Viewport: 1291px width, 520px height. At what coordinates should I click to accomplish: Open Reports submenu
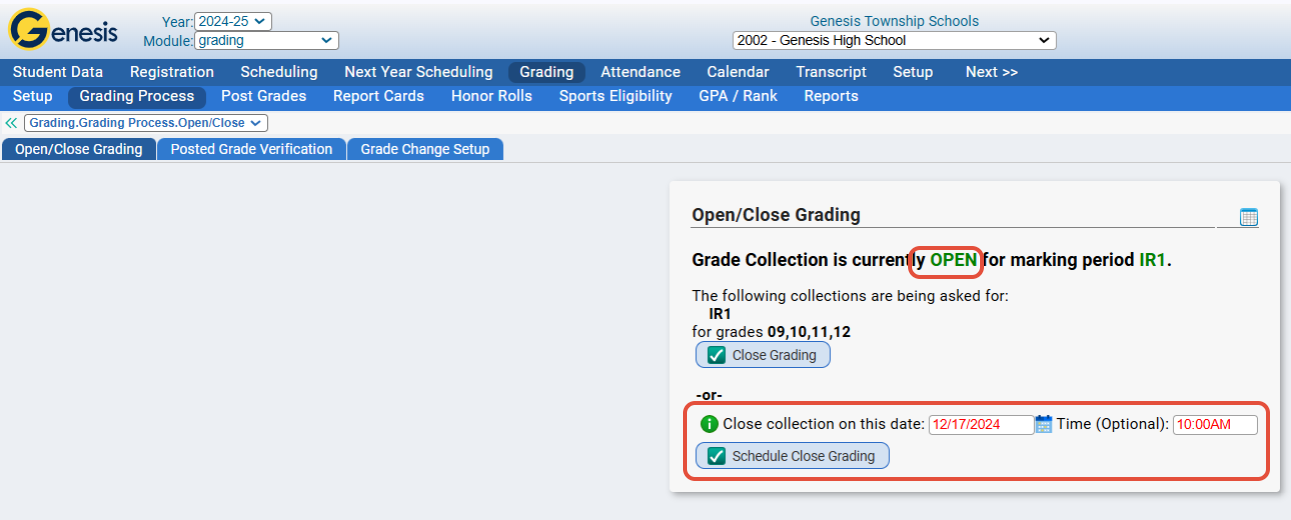[831, 96]
